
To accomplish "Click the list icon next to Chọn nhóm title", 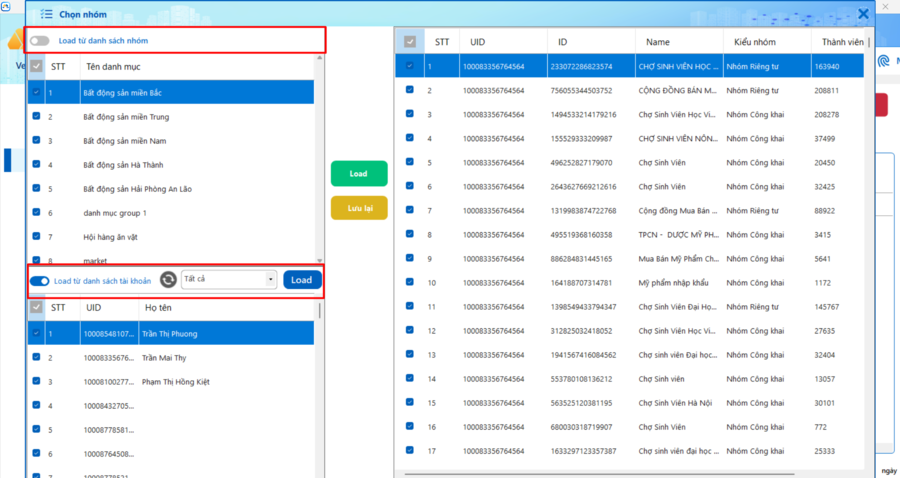I will tap(46, 14).
